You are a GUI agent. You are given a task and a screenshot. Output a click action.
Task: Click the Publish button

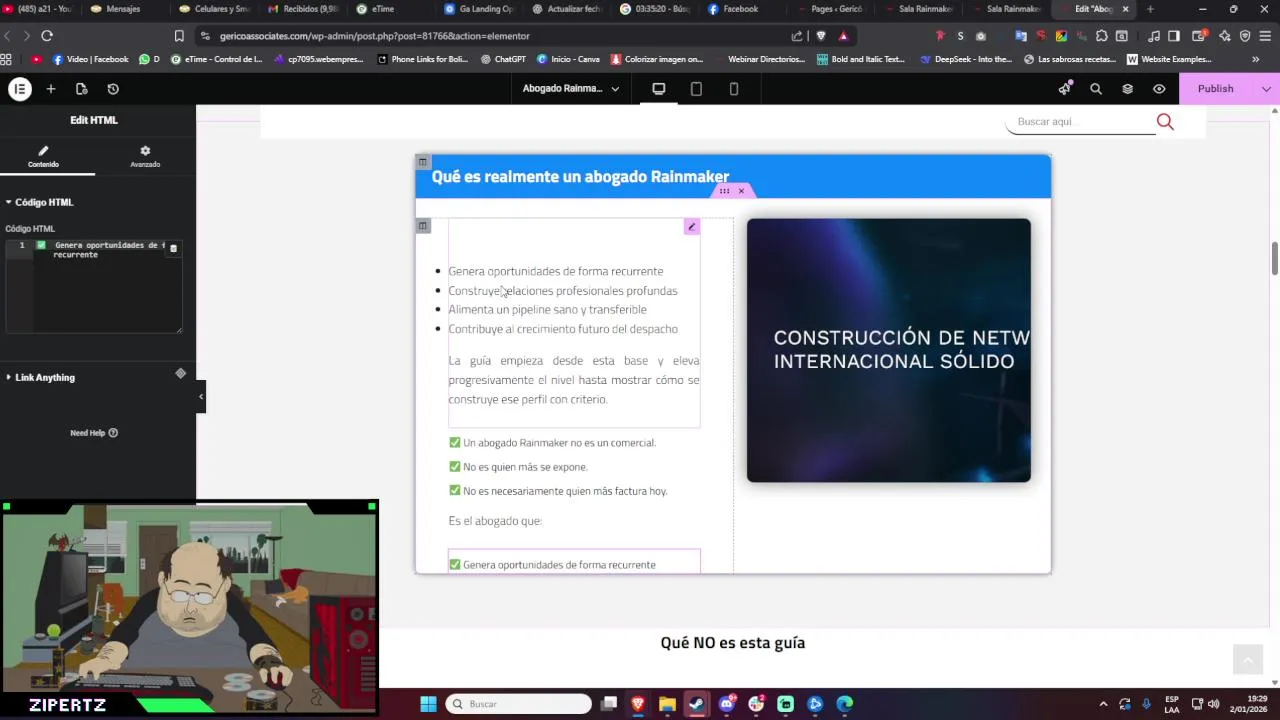1216,89
